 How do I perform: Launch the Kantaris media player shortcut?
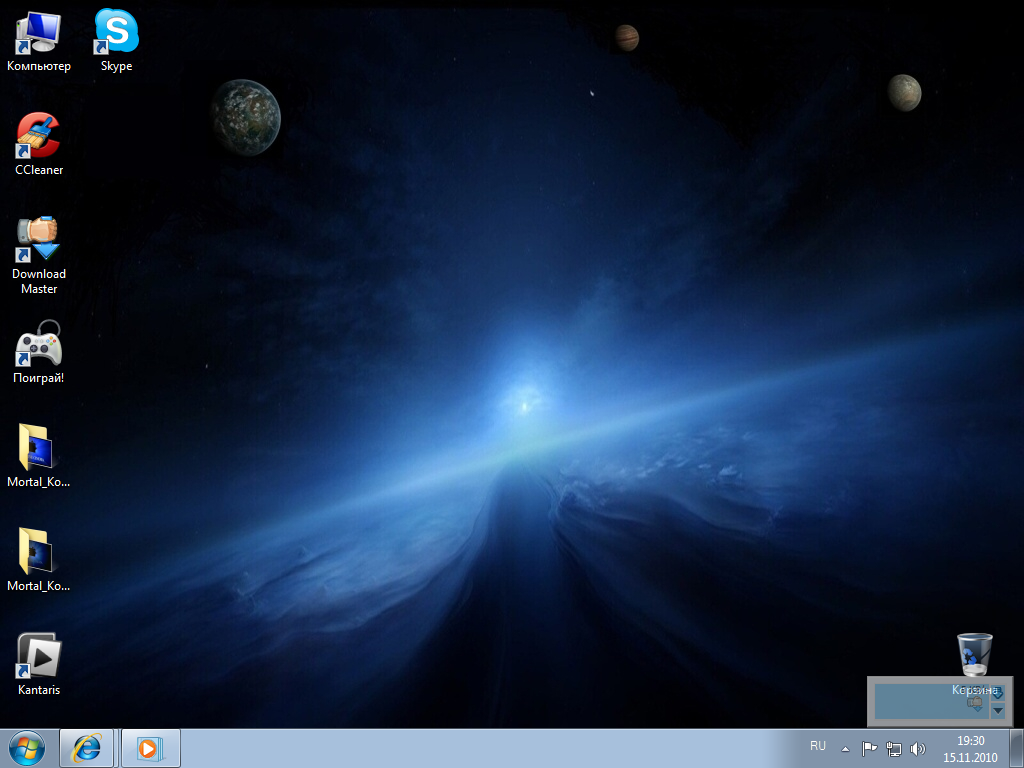[39, 657]
